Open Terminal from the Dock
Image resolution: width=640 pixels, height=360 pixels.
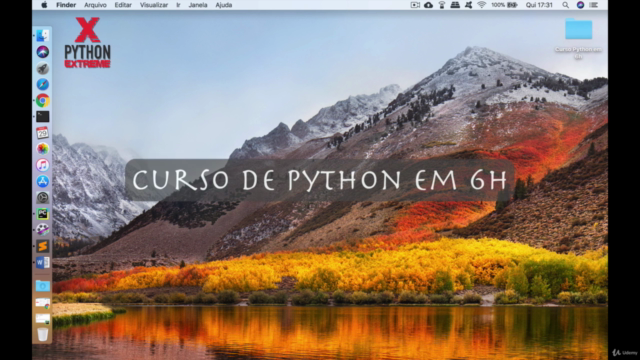coord(42,116)
